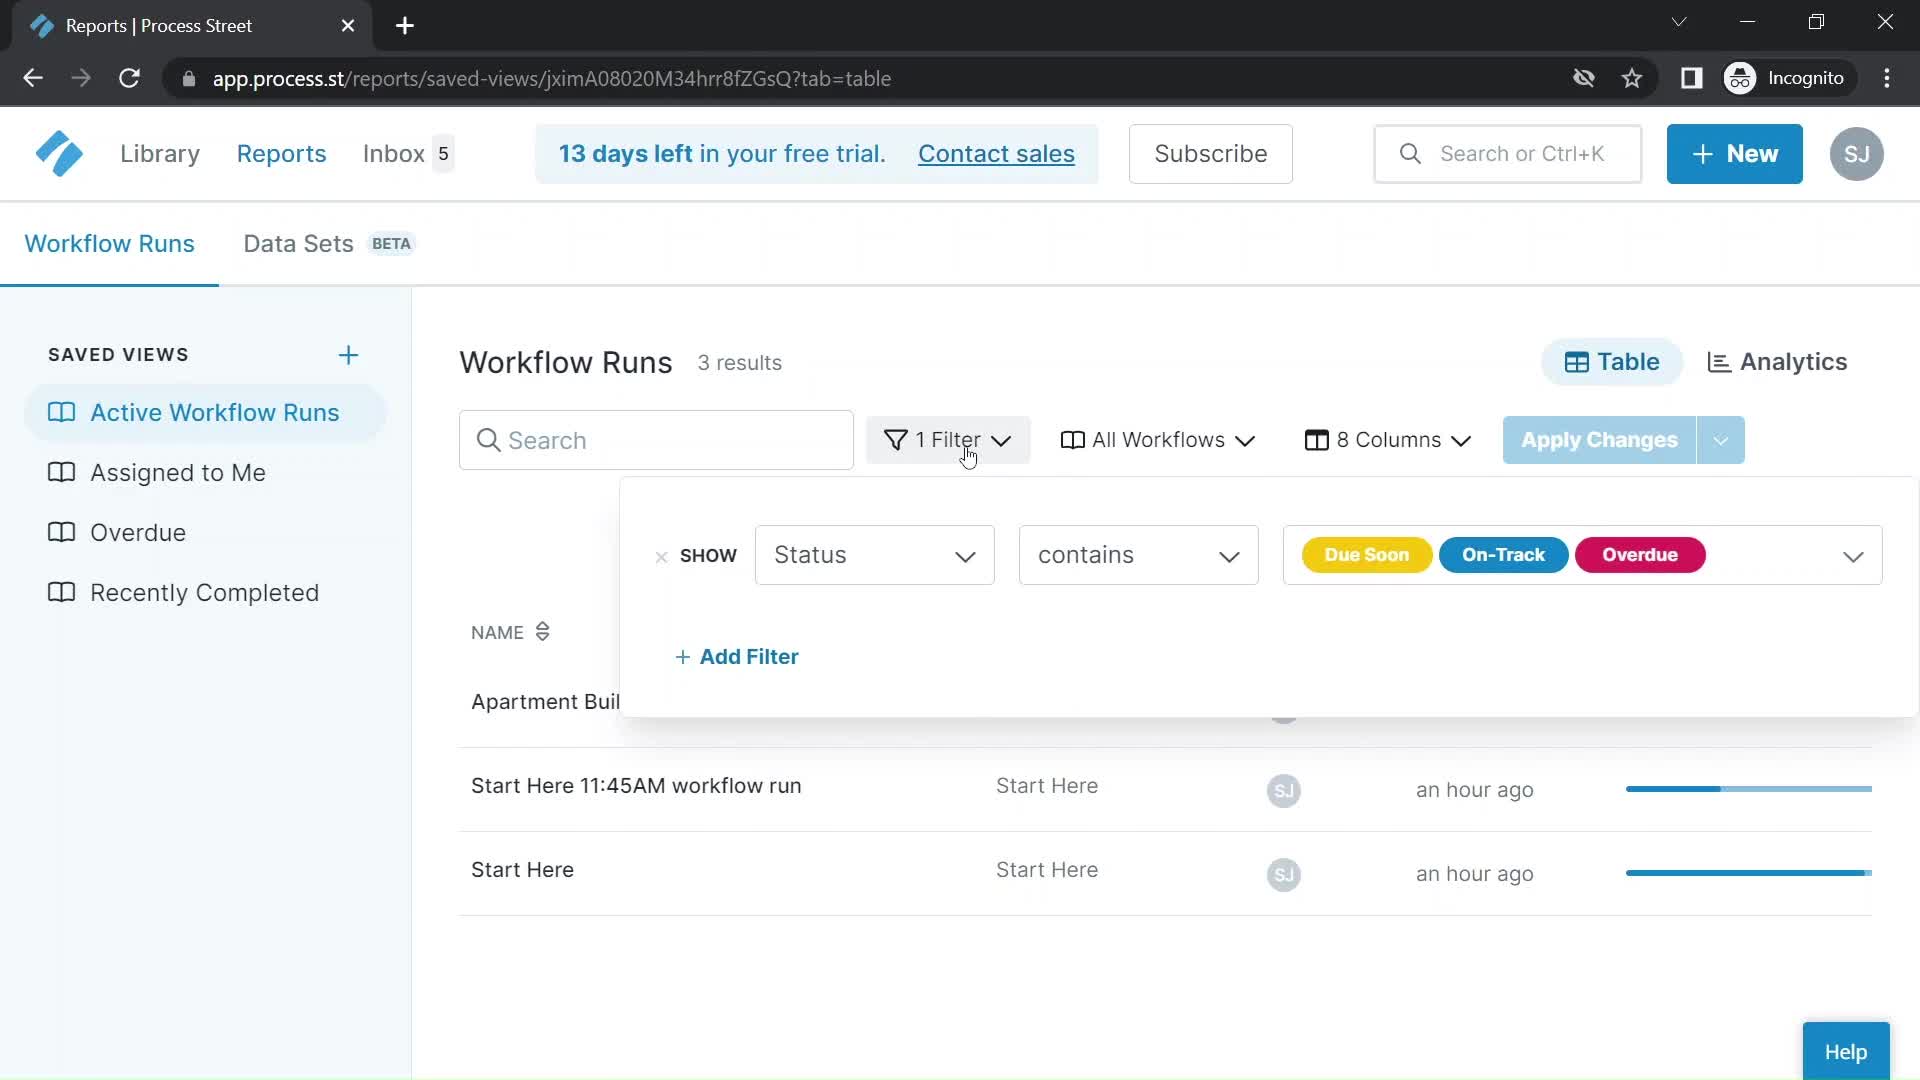The height and width of the screenshot is (1080, 1920).
Task: Open the 8 Columns dropdown
Action: point(1388,440)
